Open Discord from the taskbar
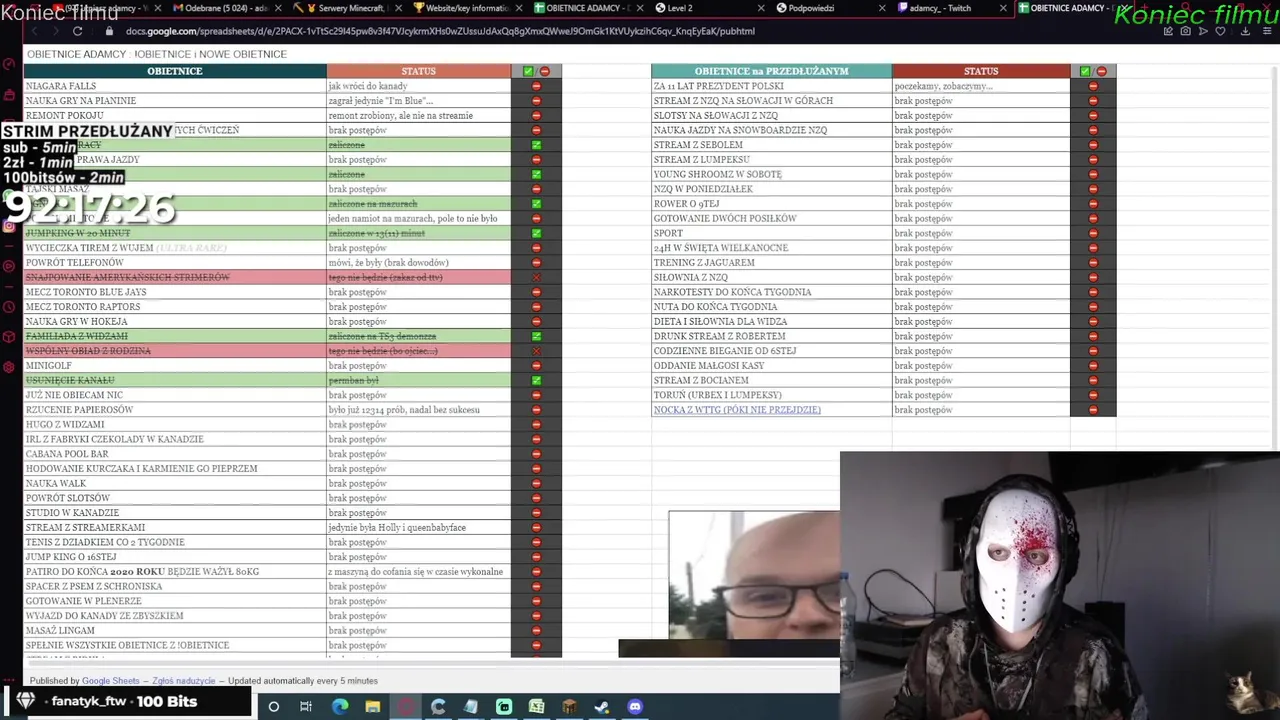 (634, 707)
